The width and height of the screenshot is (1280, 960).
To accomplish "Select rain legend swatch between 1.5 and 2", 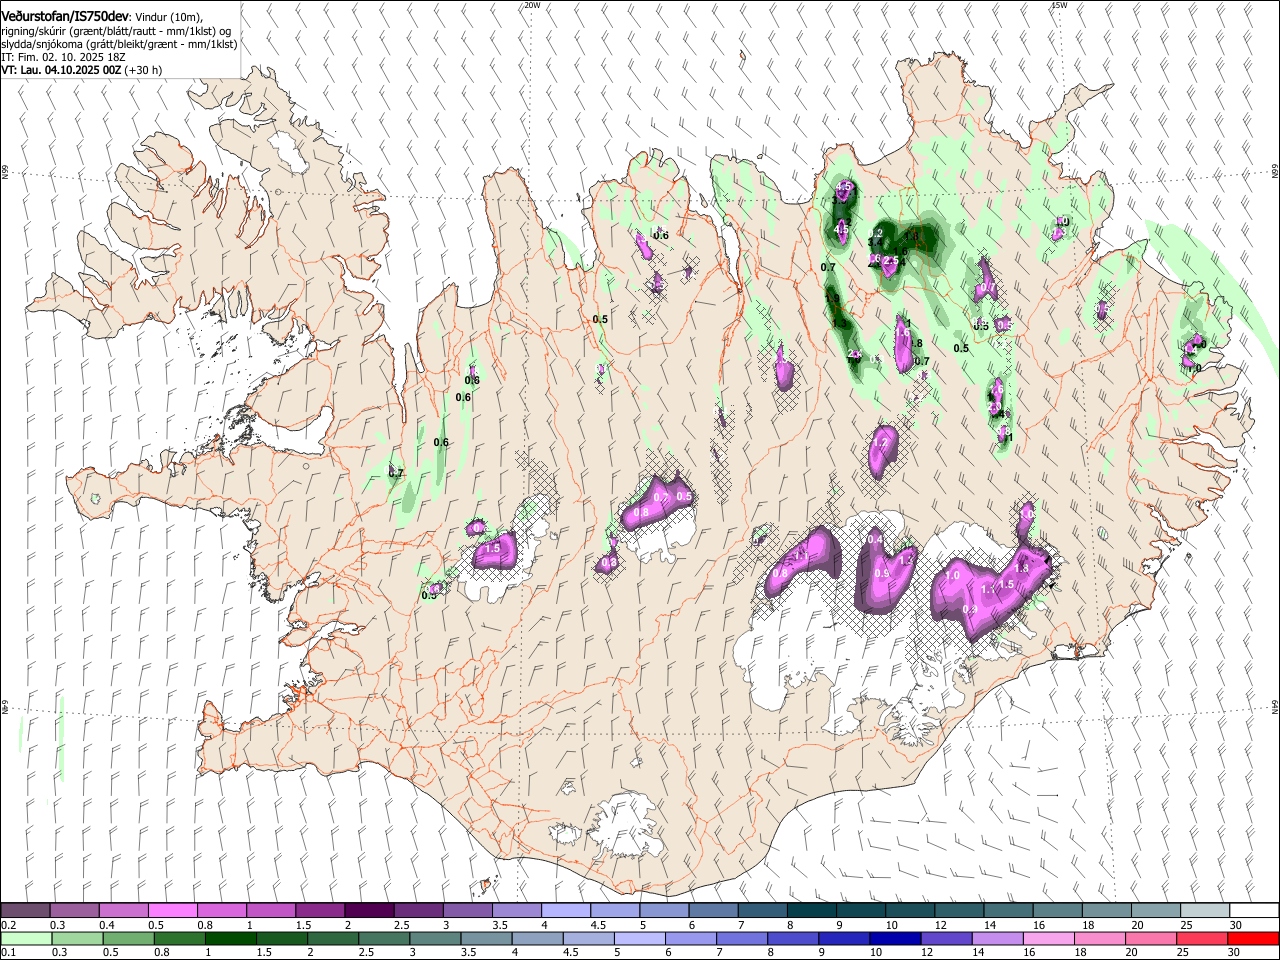I will 282,939.
